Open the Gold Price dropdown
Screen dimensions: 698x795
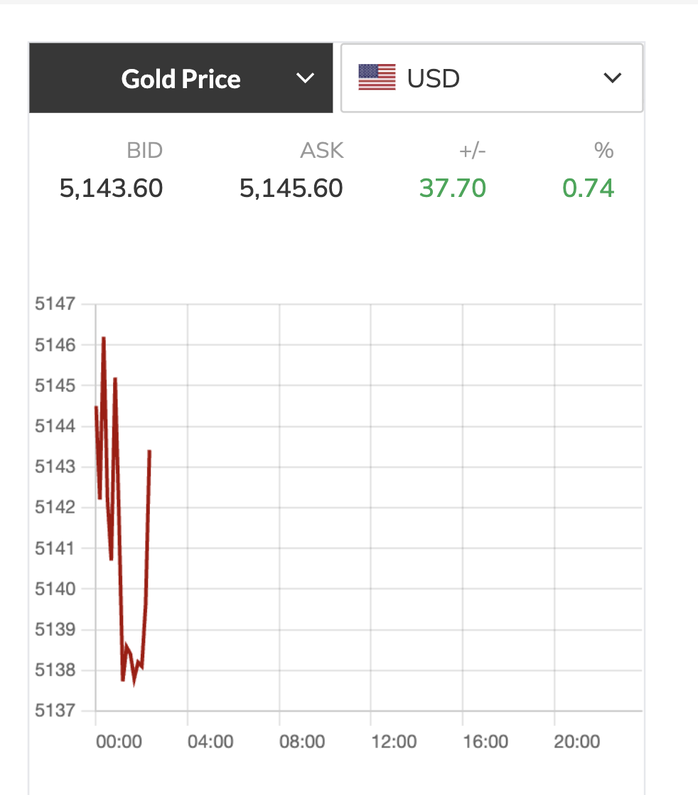coord(181,78)
